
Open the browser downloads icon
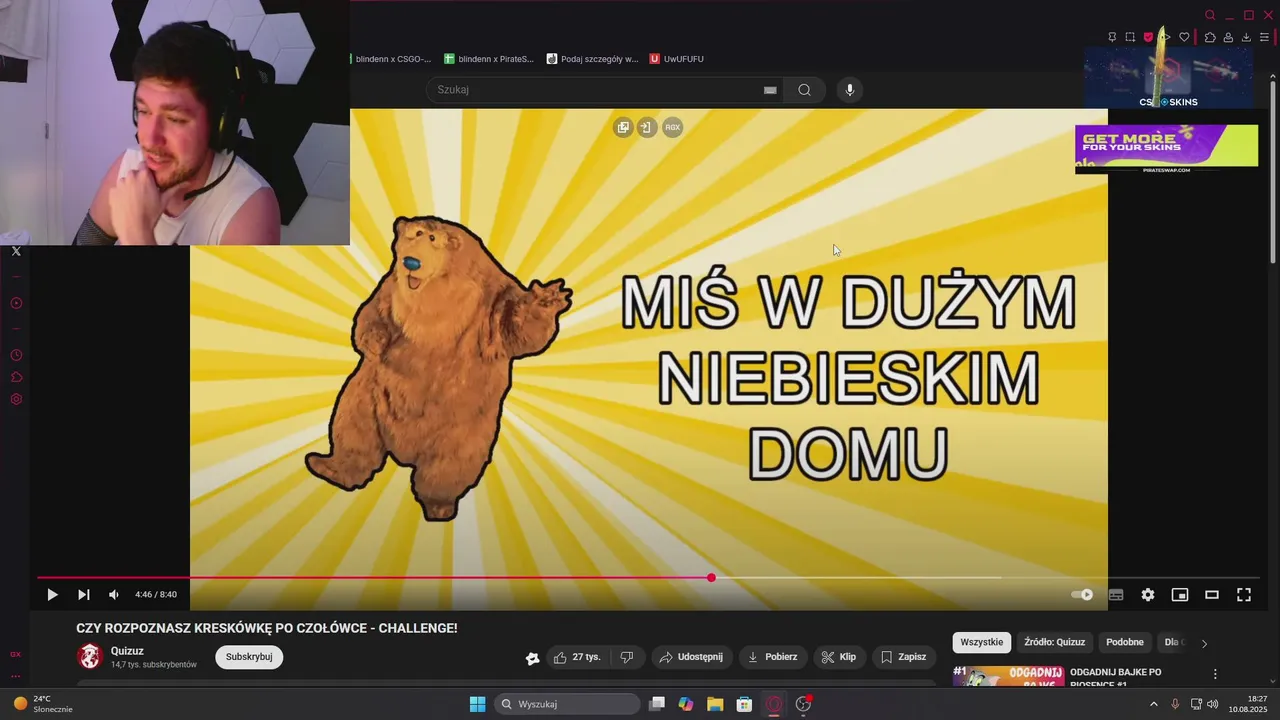pos(1246,37)
